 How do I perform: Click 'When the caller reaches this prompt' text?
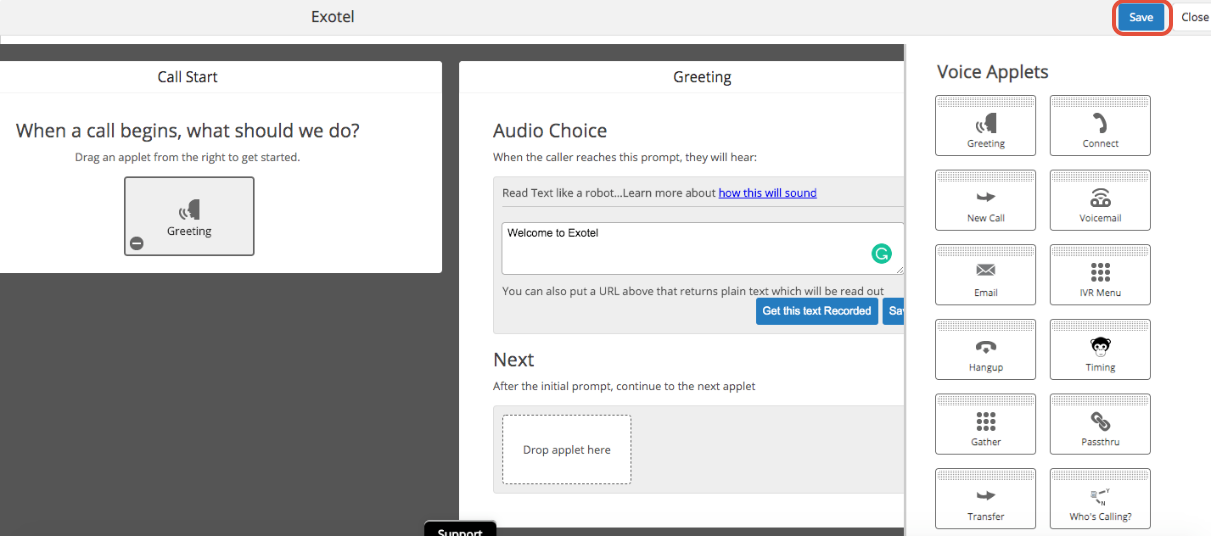point(625,158)
